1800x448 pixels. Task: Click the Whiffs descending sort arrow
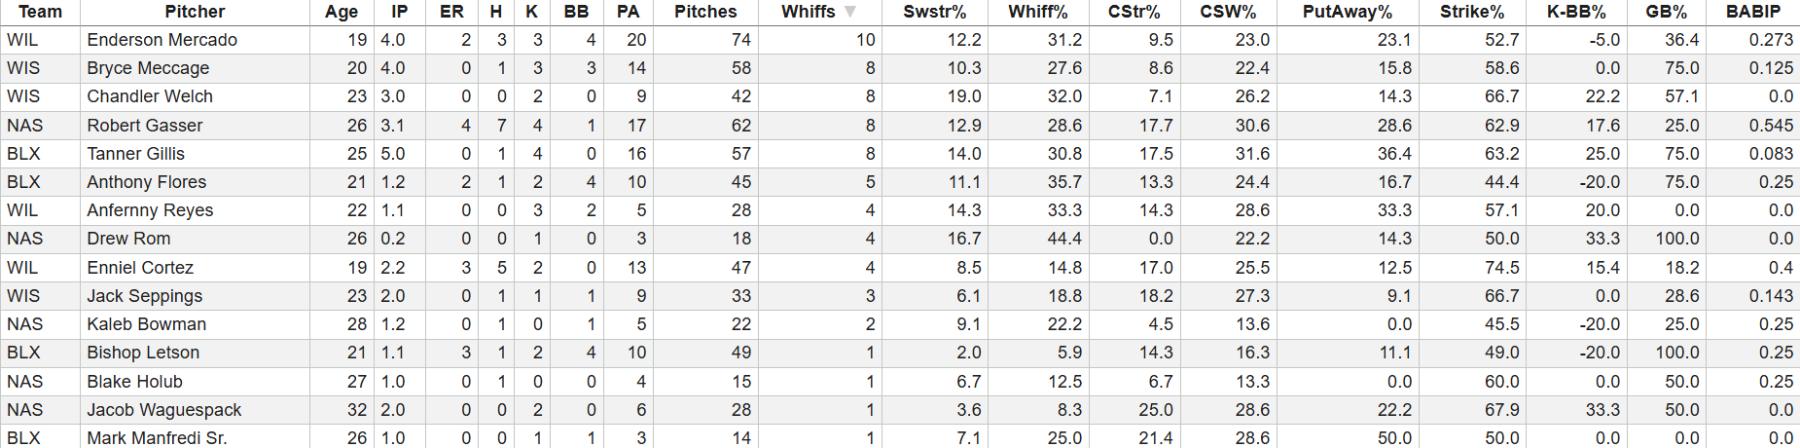tap(850, 12)
